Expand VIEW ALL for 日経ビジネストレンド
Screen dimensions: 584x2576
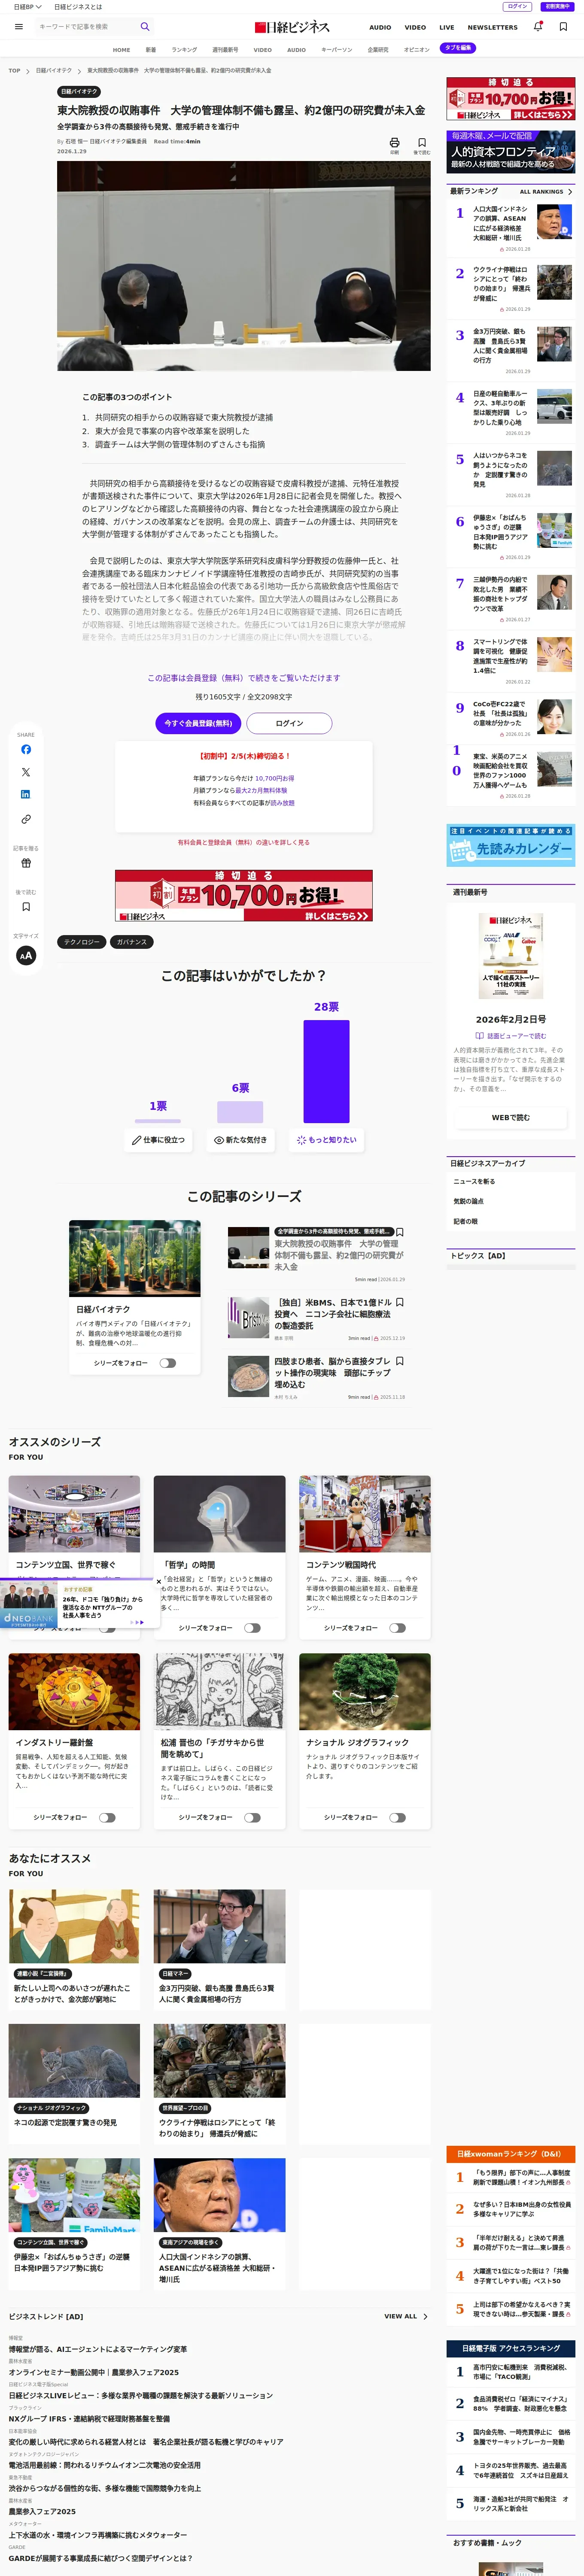point(406,2316)
